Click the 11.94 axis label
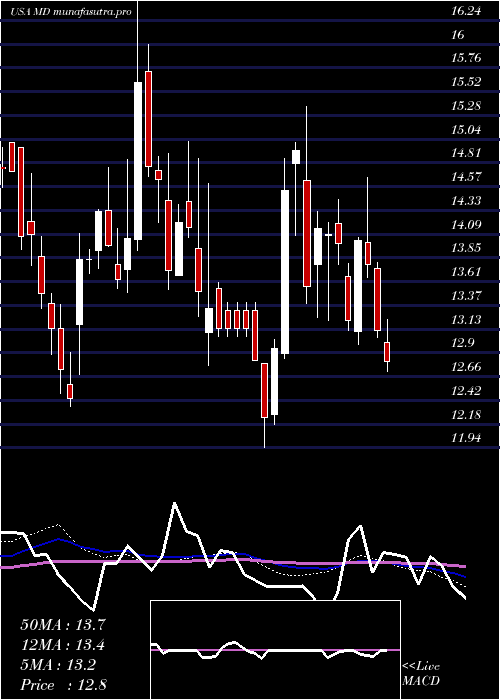Viewport: 500px width, 700px height. 466,438
